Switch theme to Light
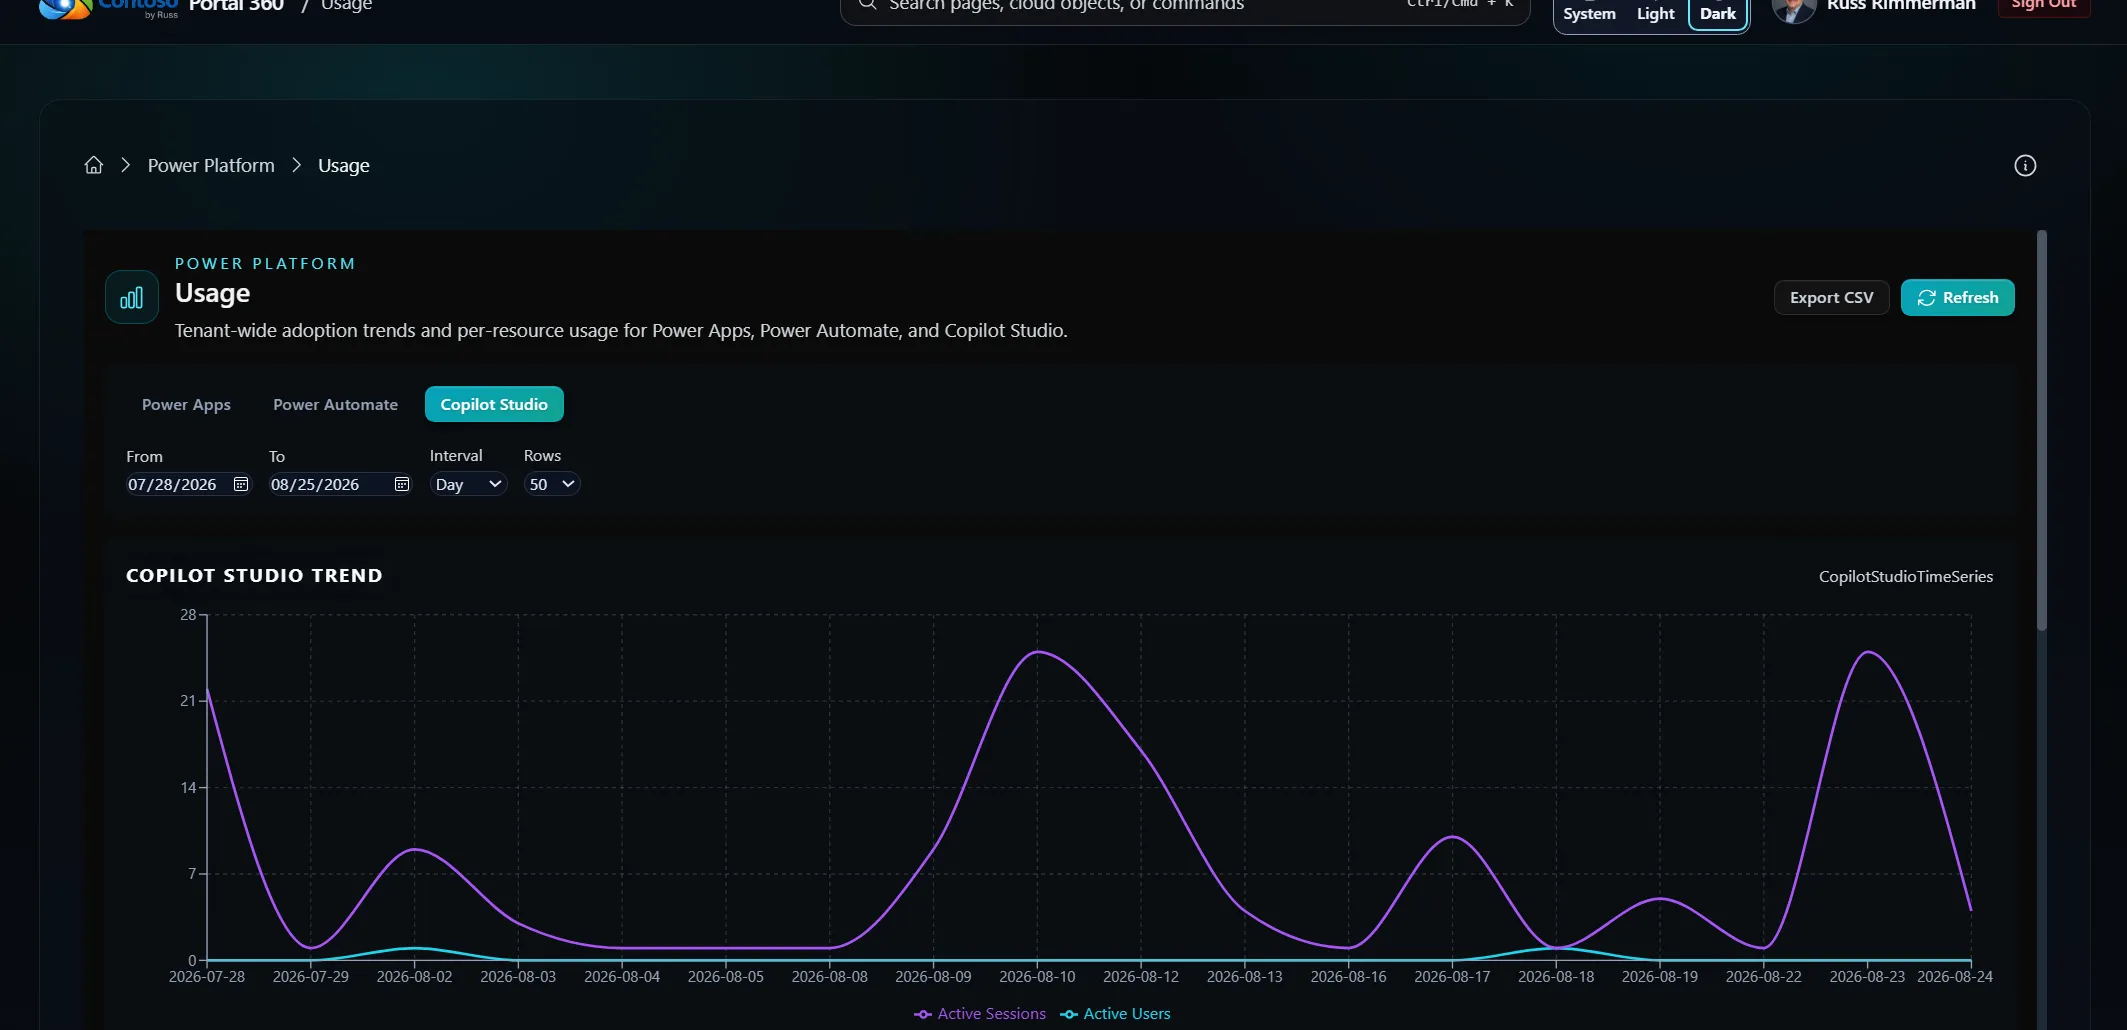The image size is (2127, 1030). click(x=1655, y=14)
